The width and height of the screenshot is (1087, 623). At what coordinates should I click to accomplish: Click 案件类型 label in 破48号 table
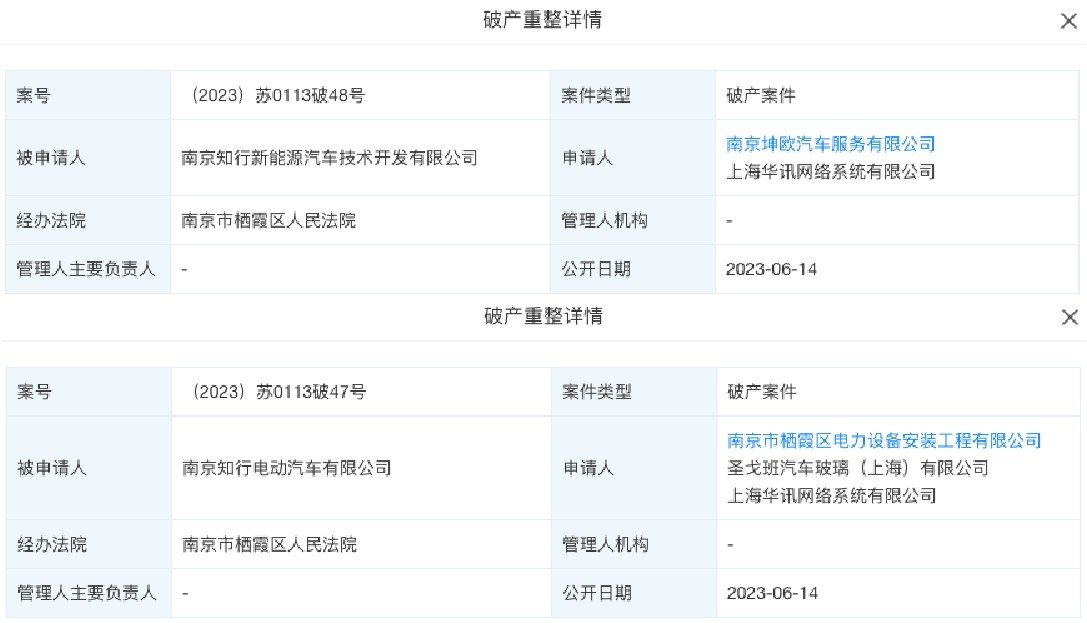[x=596, y=96]
